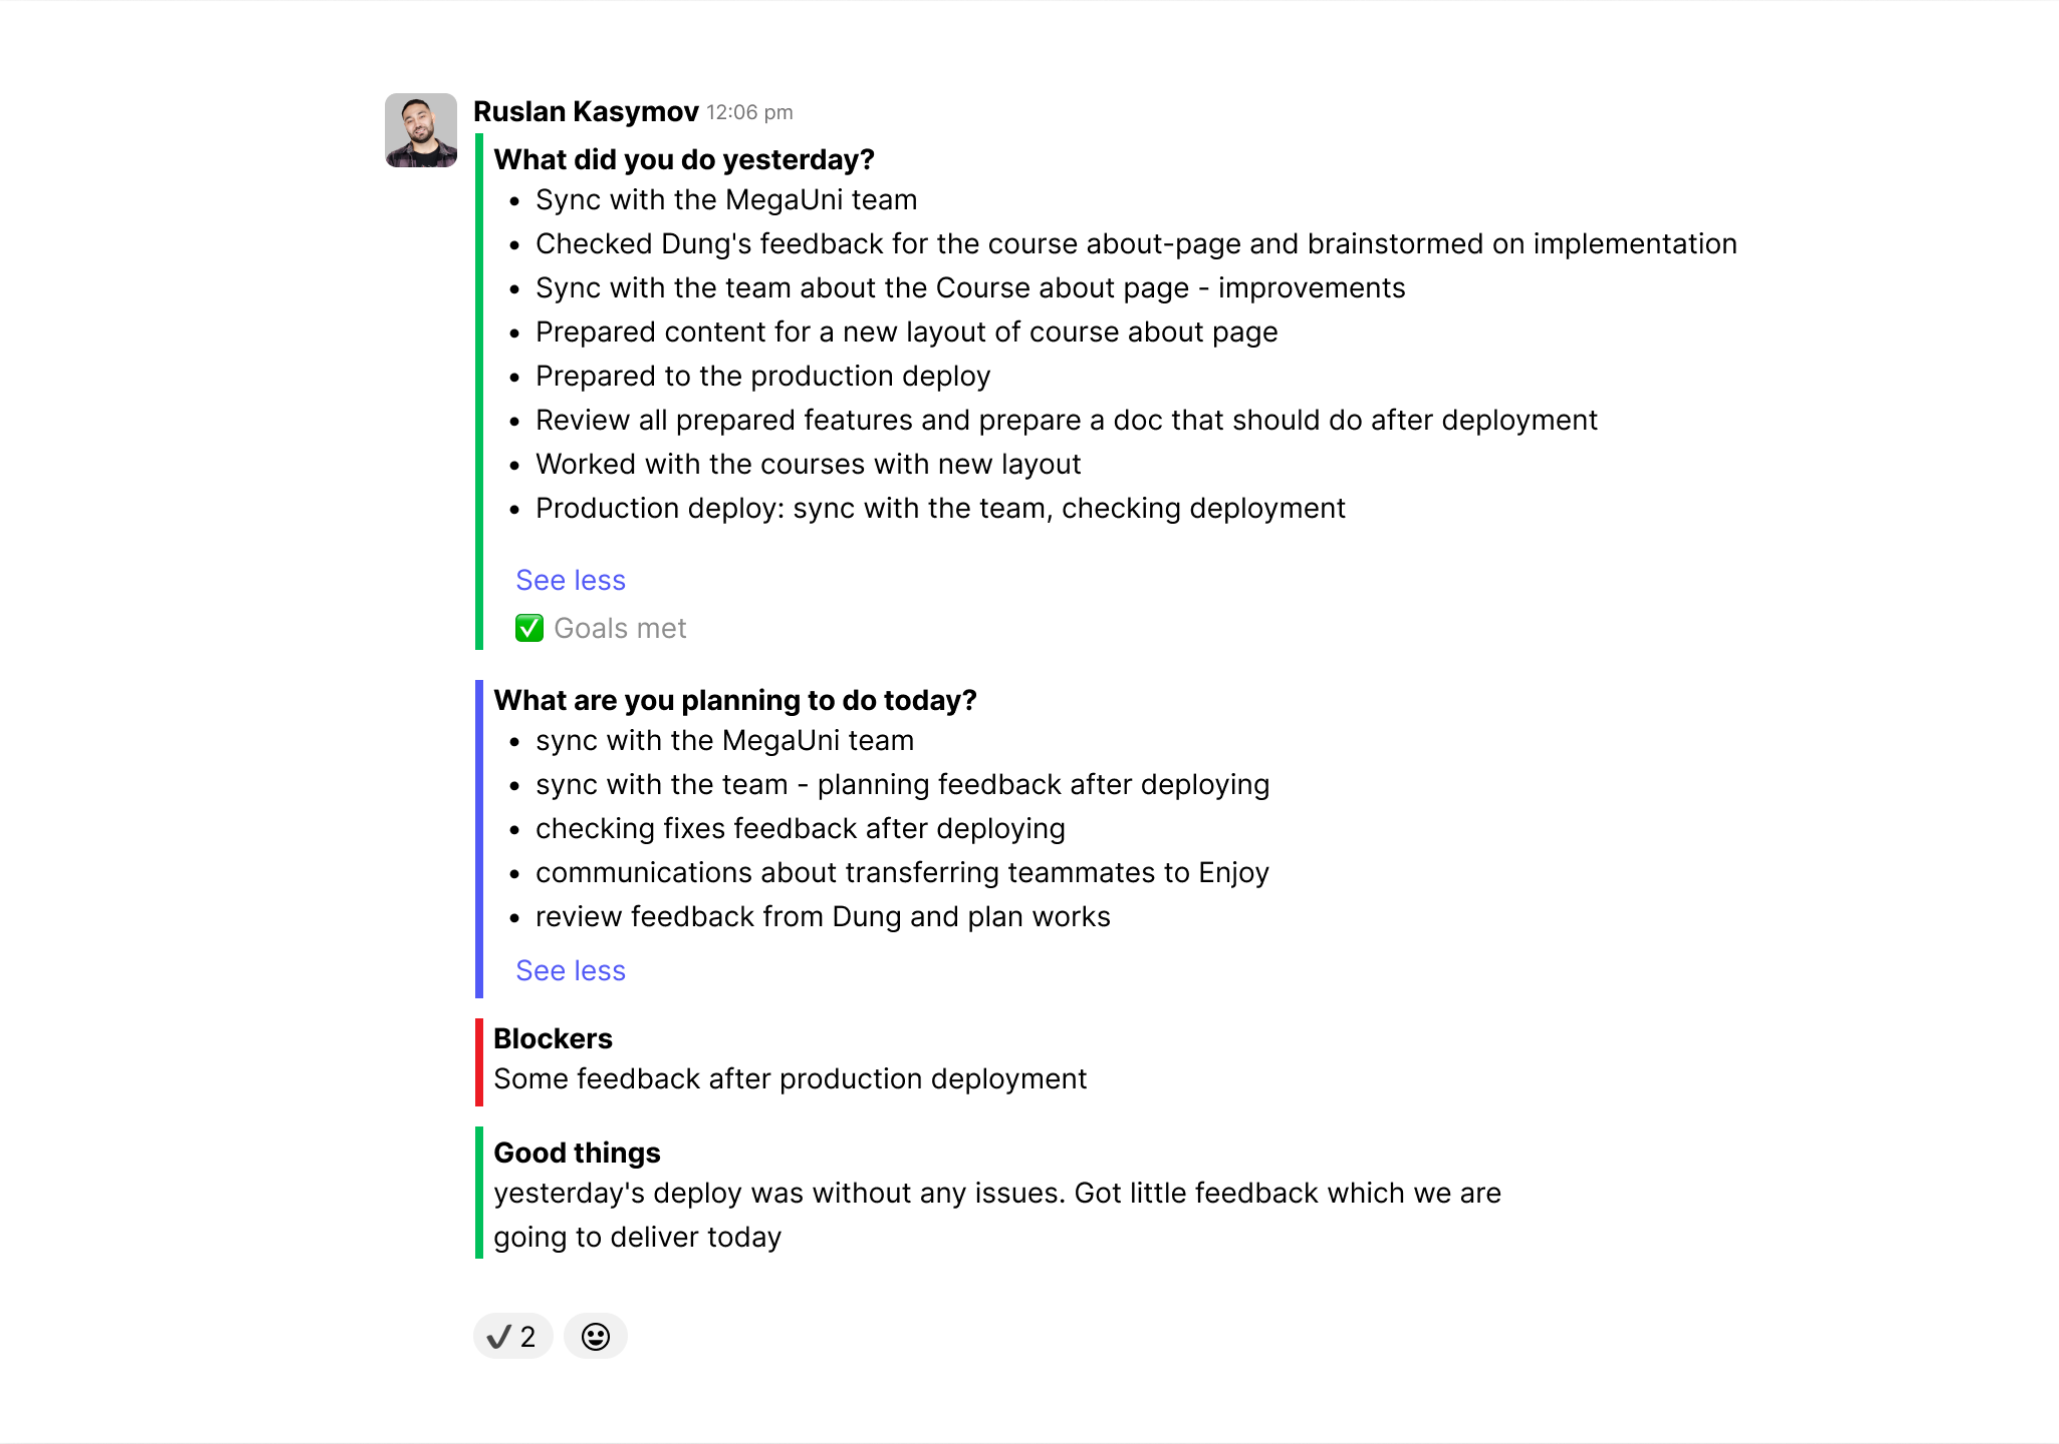
Task: Open the Ruslan Kasymov author name
Action: pos(585,112)
